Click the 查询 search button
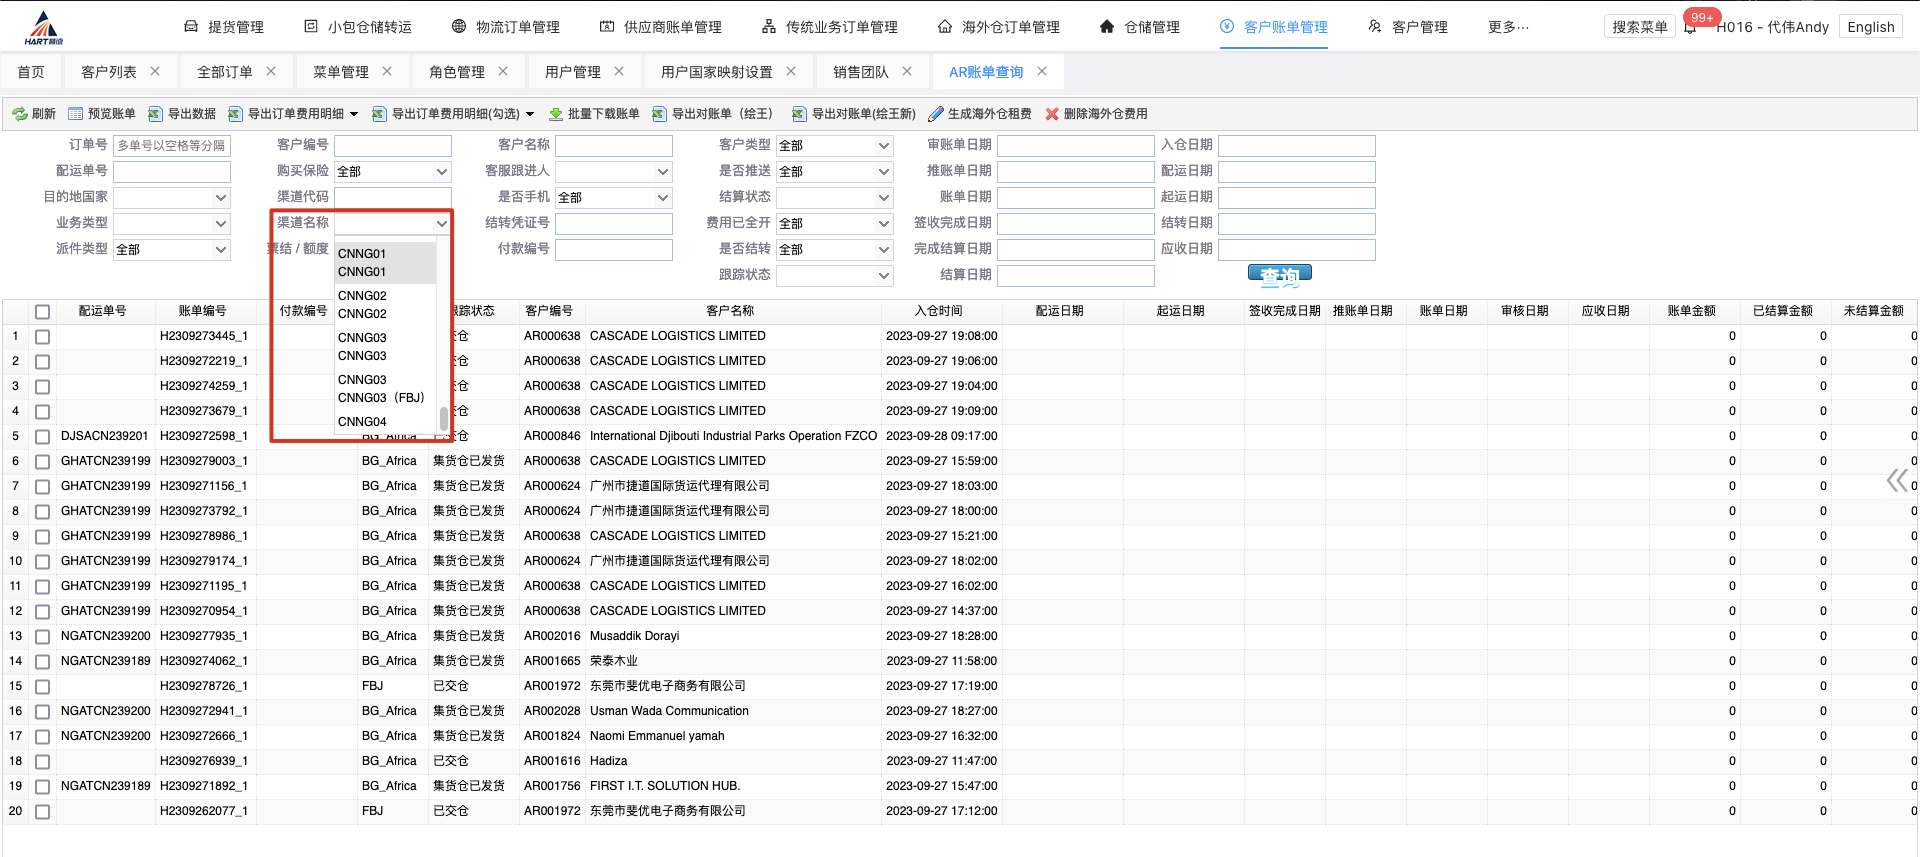 1279,275
